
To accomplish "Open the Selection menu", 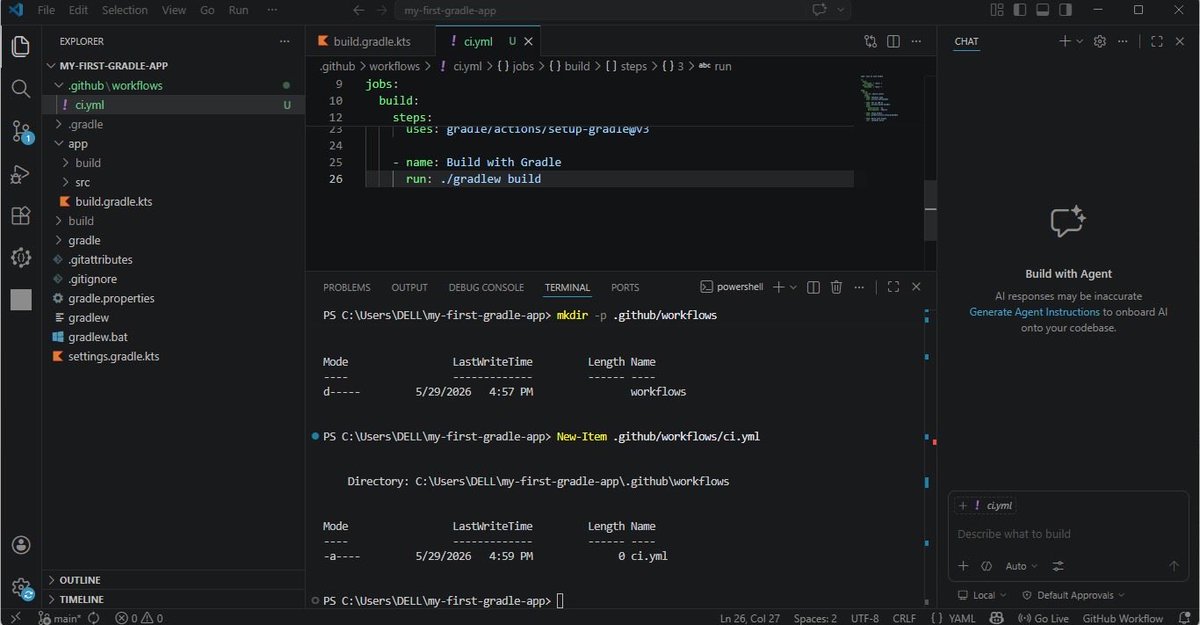I will pos(124,10).
